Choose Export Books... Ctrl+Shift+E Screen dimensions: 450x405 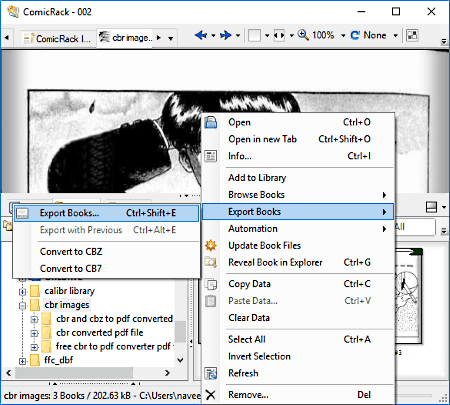107,213
